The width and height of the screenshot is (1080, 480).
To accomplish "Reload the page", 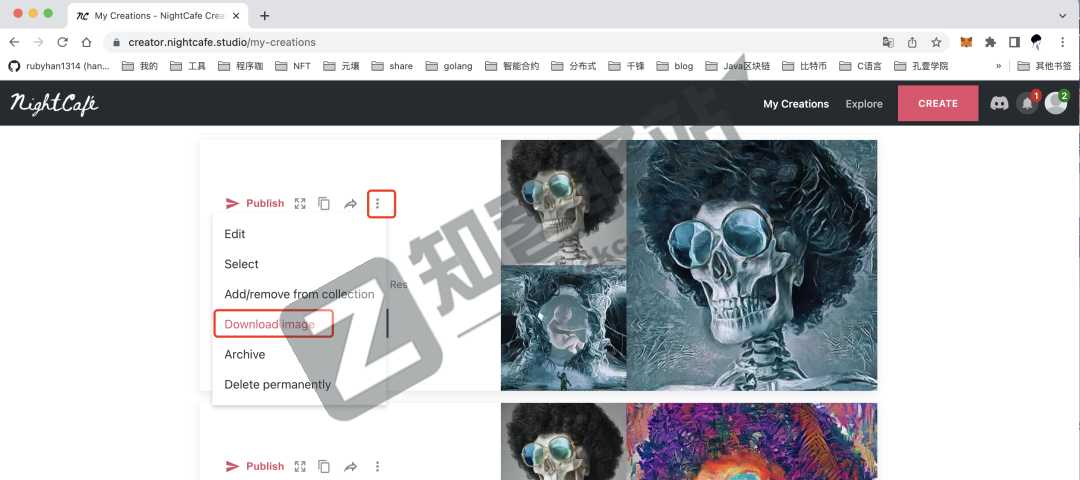I will 62,42.
